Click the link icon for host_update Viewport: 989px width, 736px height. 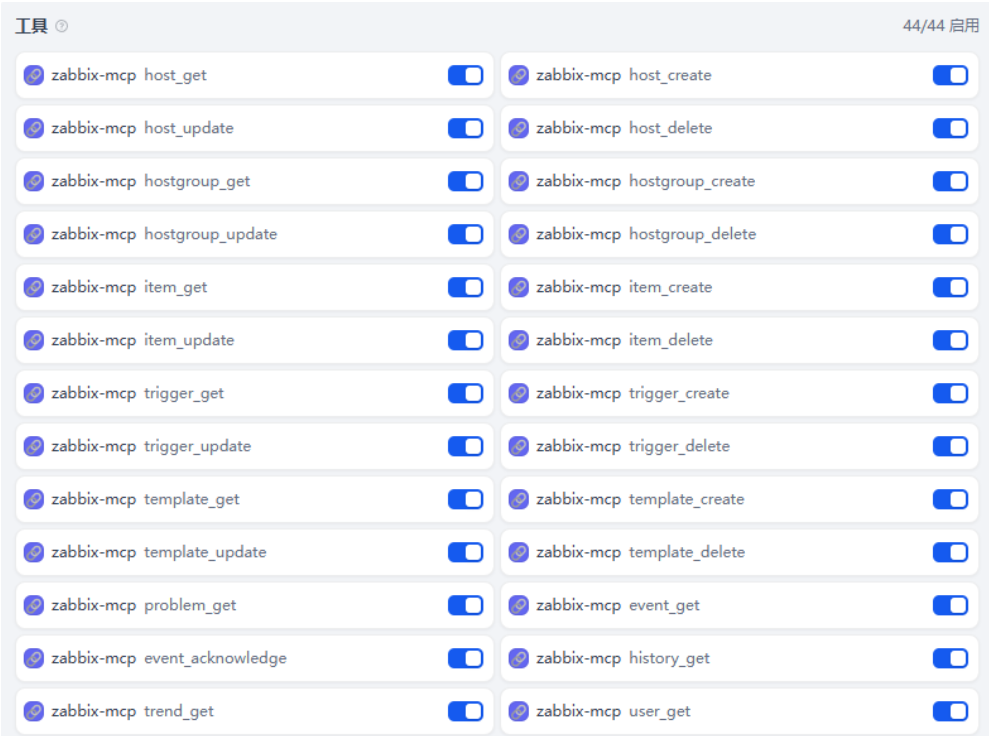point(33,128)
